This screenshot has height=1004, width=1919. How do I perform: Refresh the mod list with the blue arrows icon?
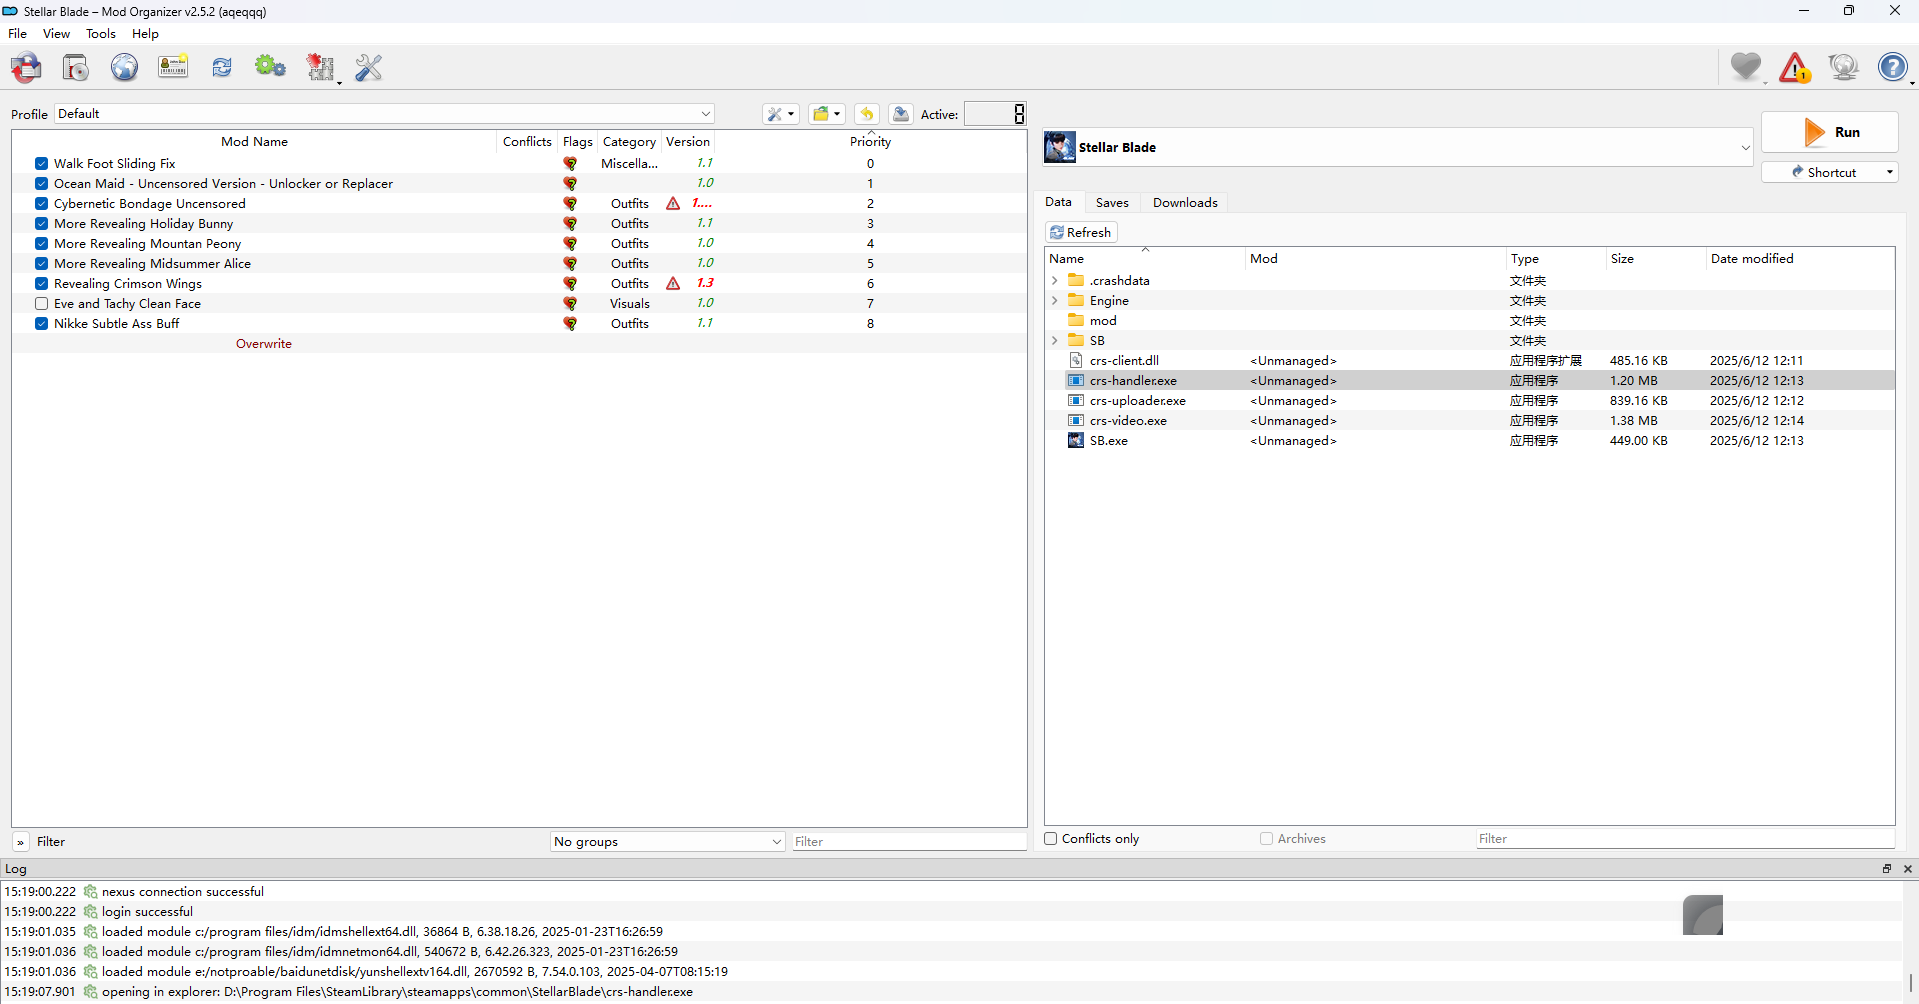click(221, 67)
